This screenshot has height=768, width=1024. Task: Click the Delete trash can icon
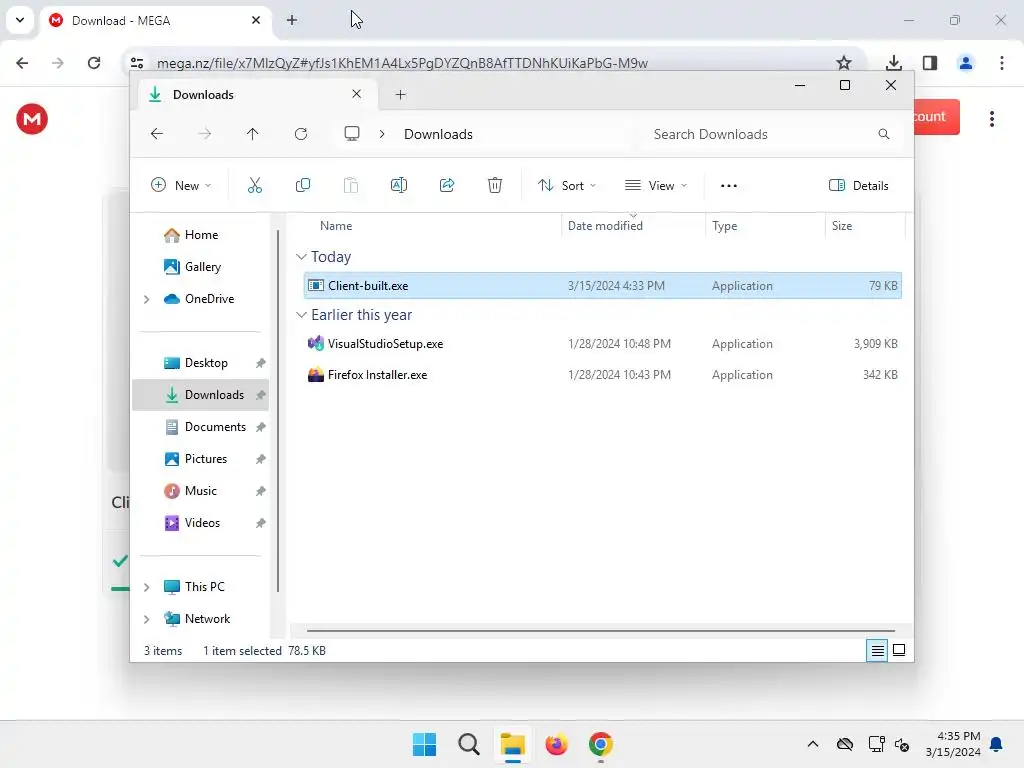click(x=495, y=185)
